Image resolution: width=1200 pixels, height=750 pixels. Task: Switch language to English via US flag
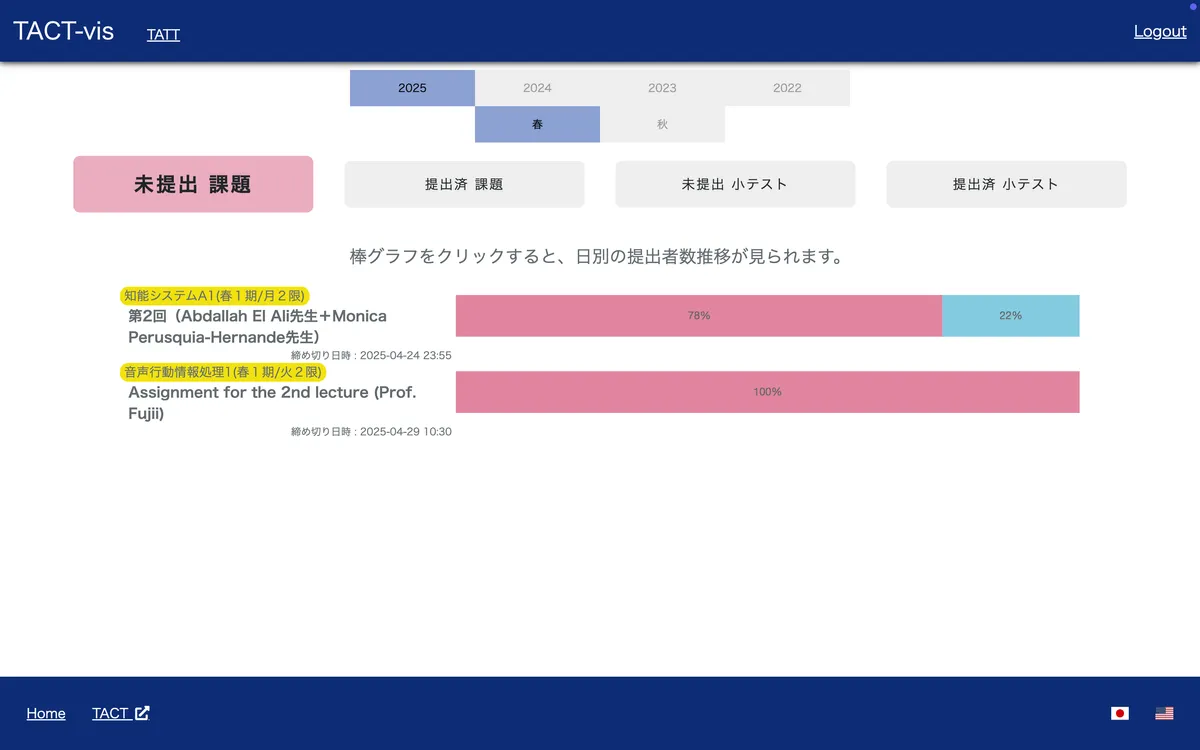click(x=1163, y=713)
